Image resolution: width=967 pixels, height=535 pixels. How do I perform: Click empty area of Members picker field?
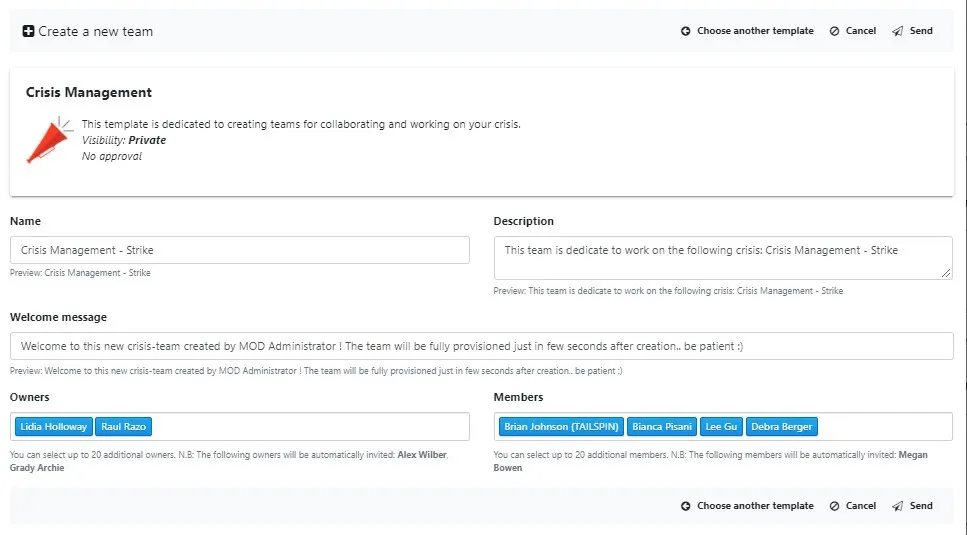point(885,427)
